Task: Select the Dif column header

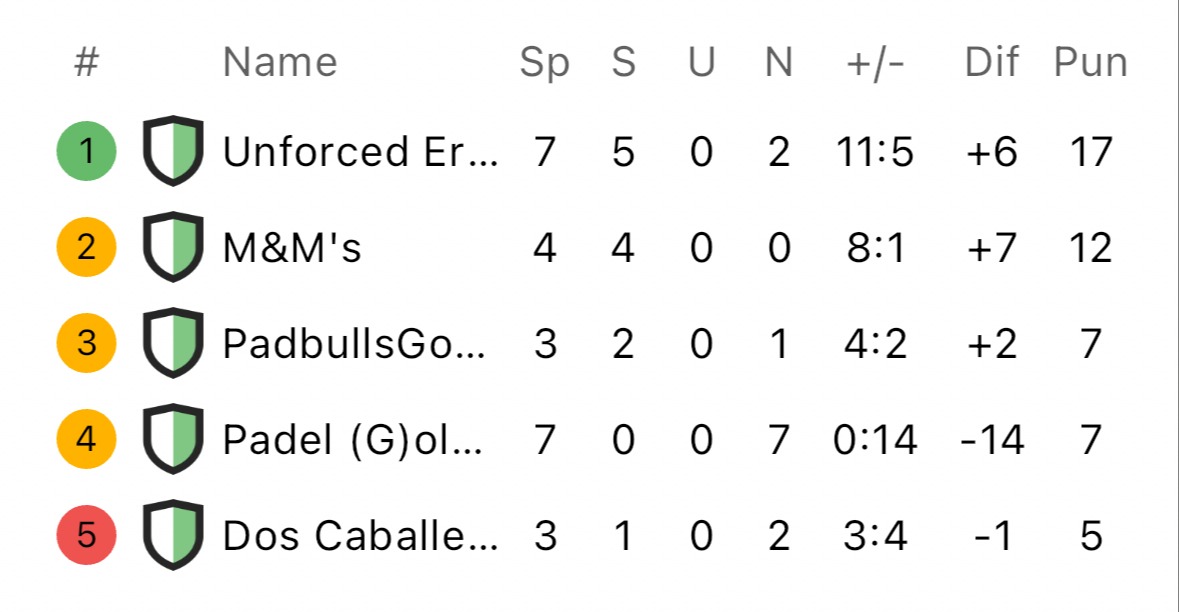Action: click(992, 62)
